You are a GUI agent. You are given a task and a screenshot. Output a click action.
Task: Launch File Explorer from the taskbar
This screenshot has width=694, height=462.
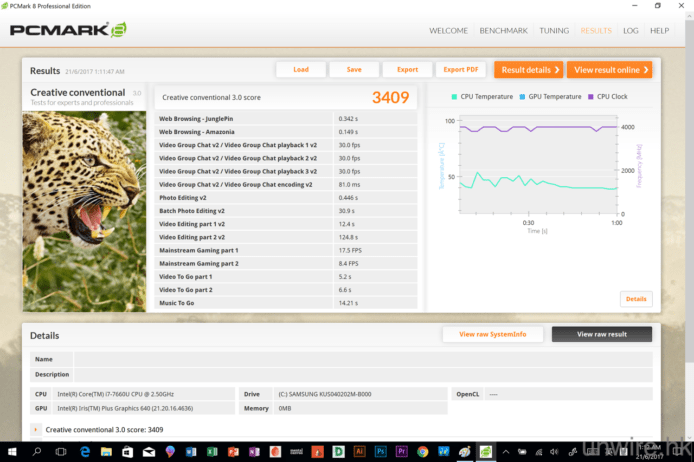coord(109,452)
